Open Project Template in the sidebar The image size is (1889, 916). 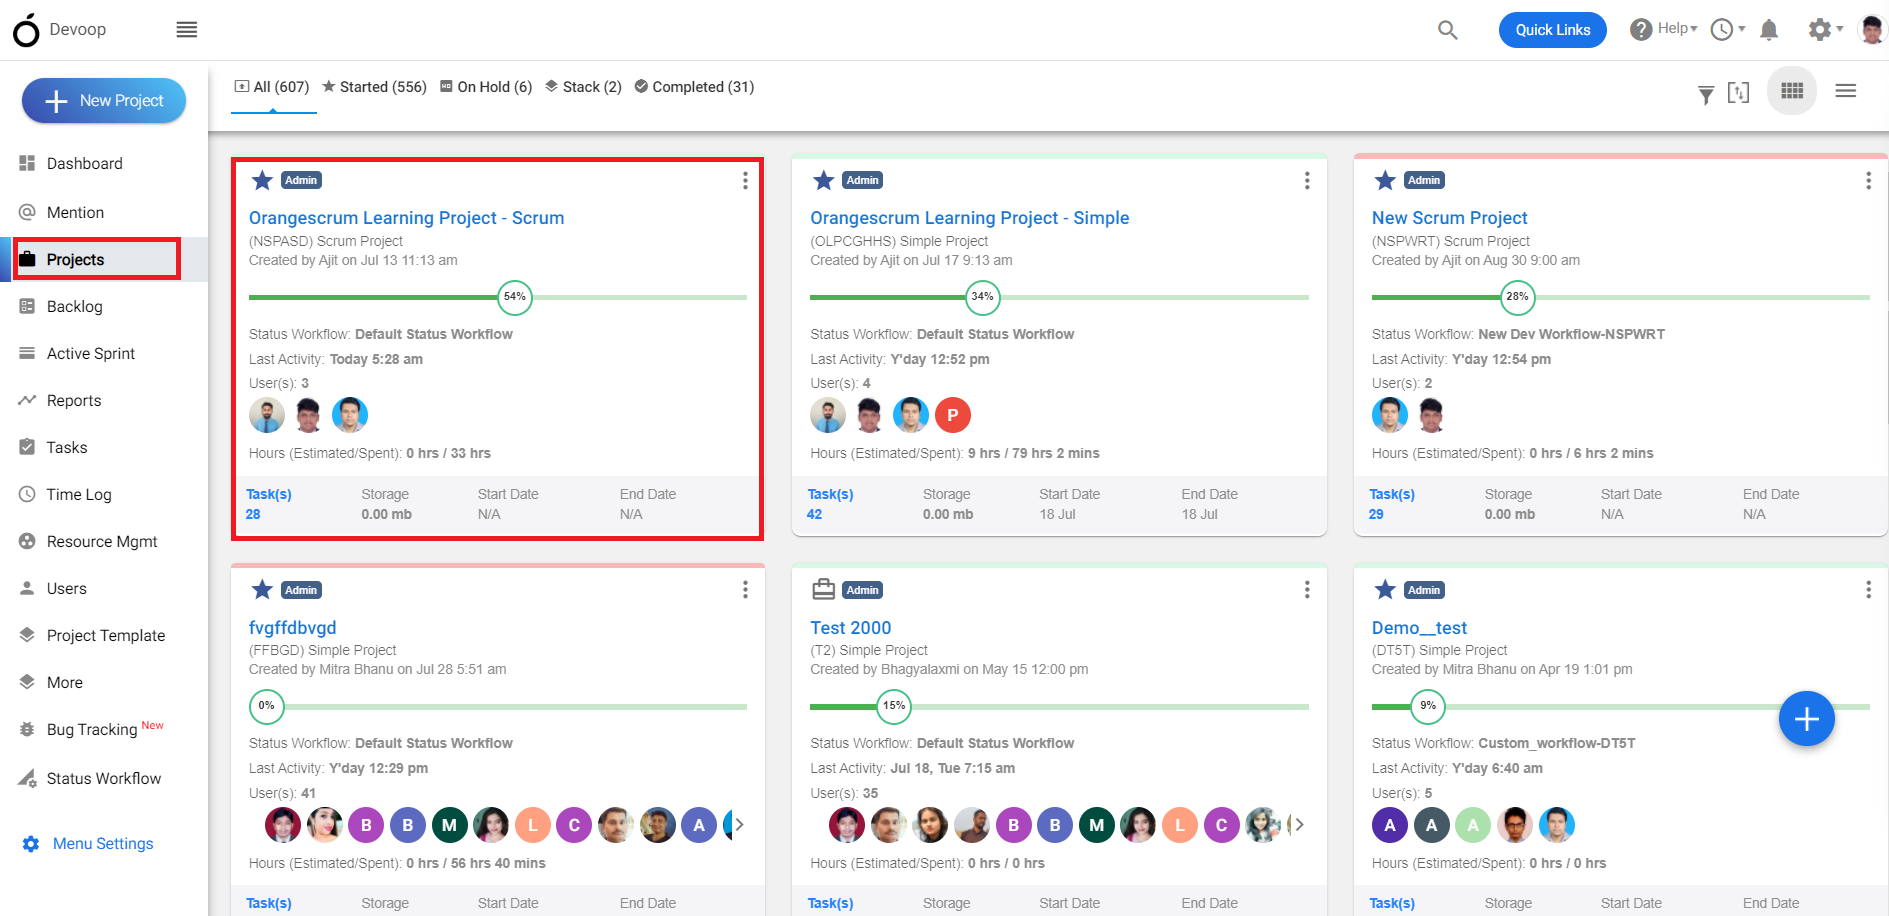pos(104,635)
